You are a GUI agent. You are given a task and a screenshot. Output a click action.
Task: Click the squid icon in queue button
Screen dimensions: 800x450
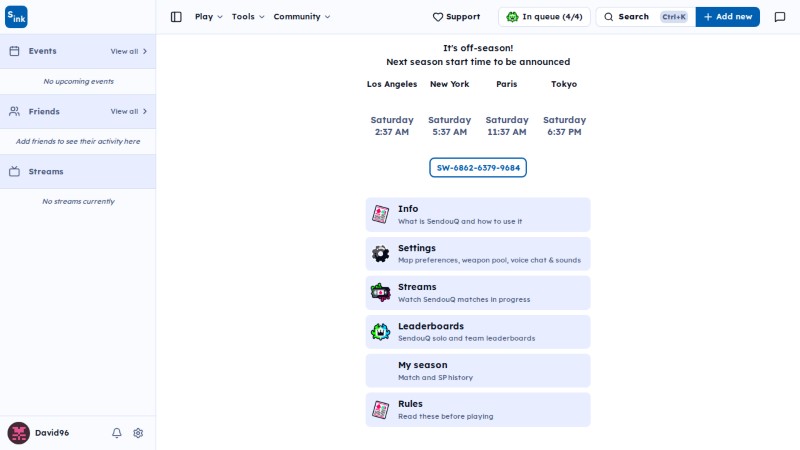[512, 17]
